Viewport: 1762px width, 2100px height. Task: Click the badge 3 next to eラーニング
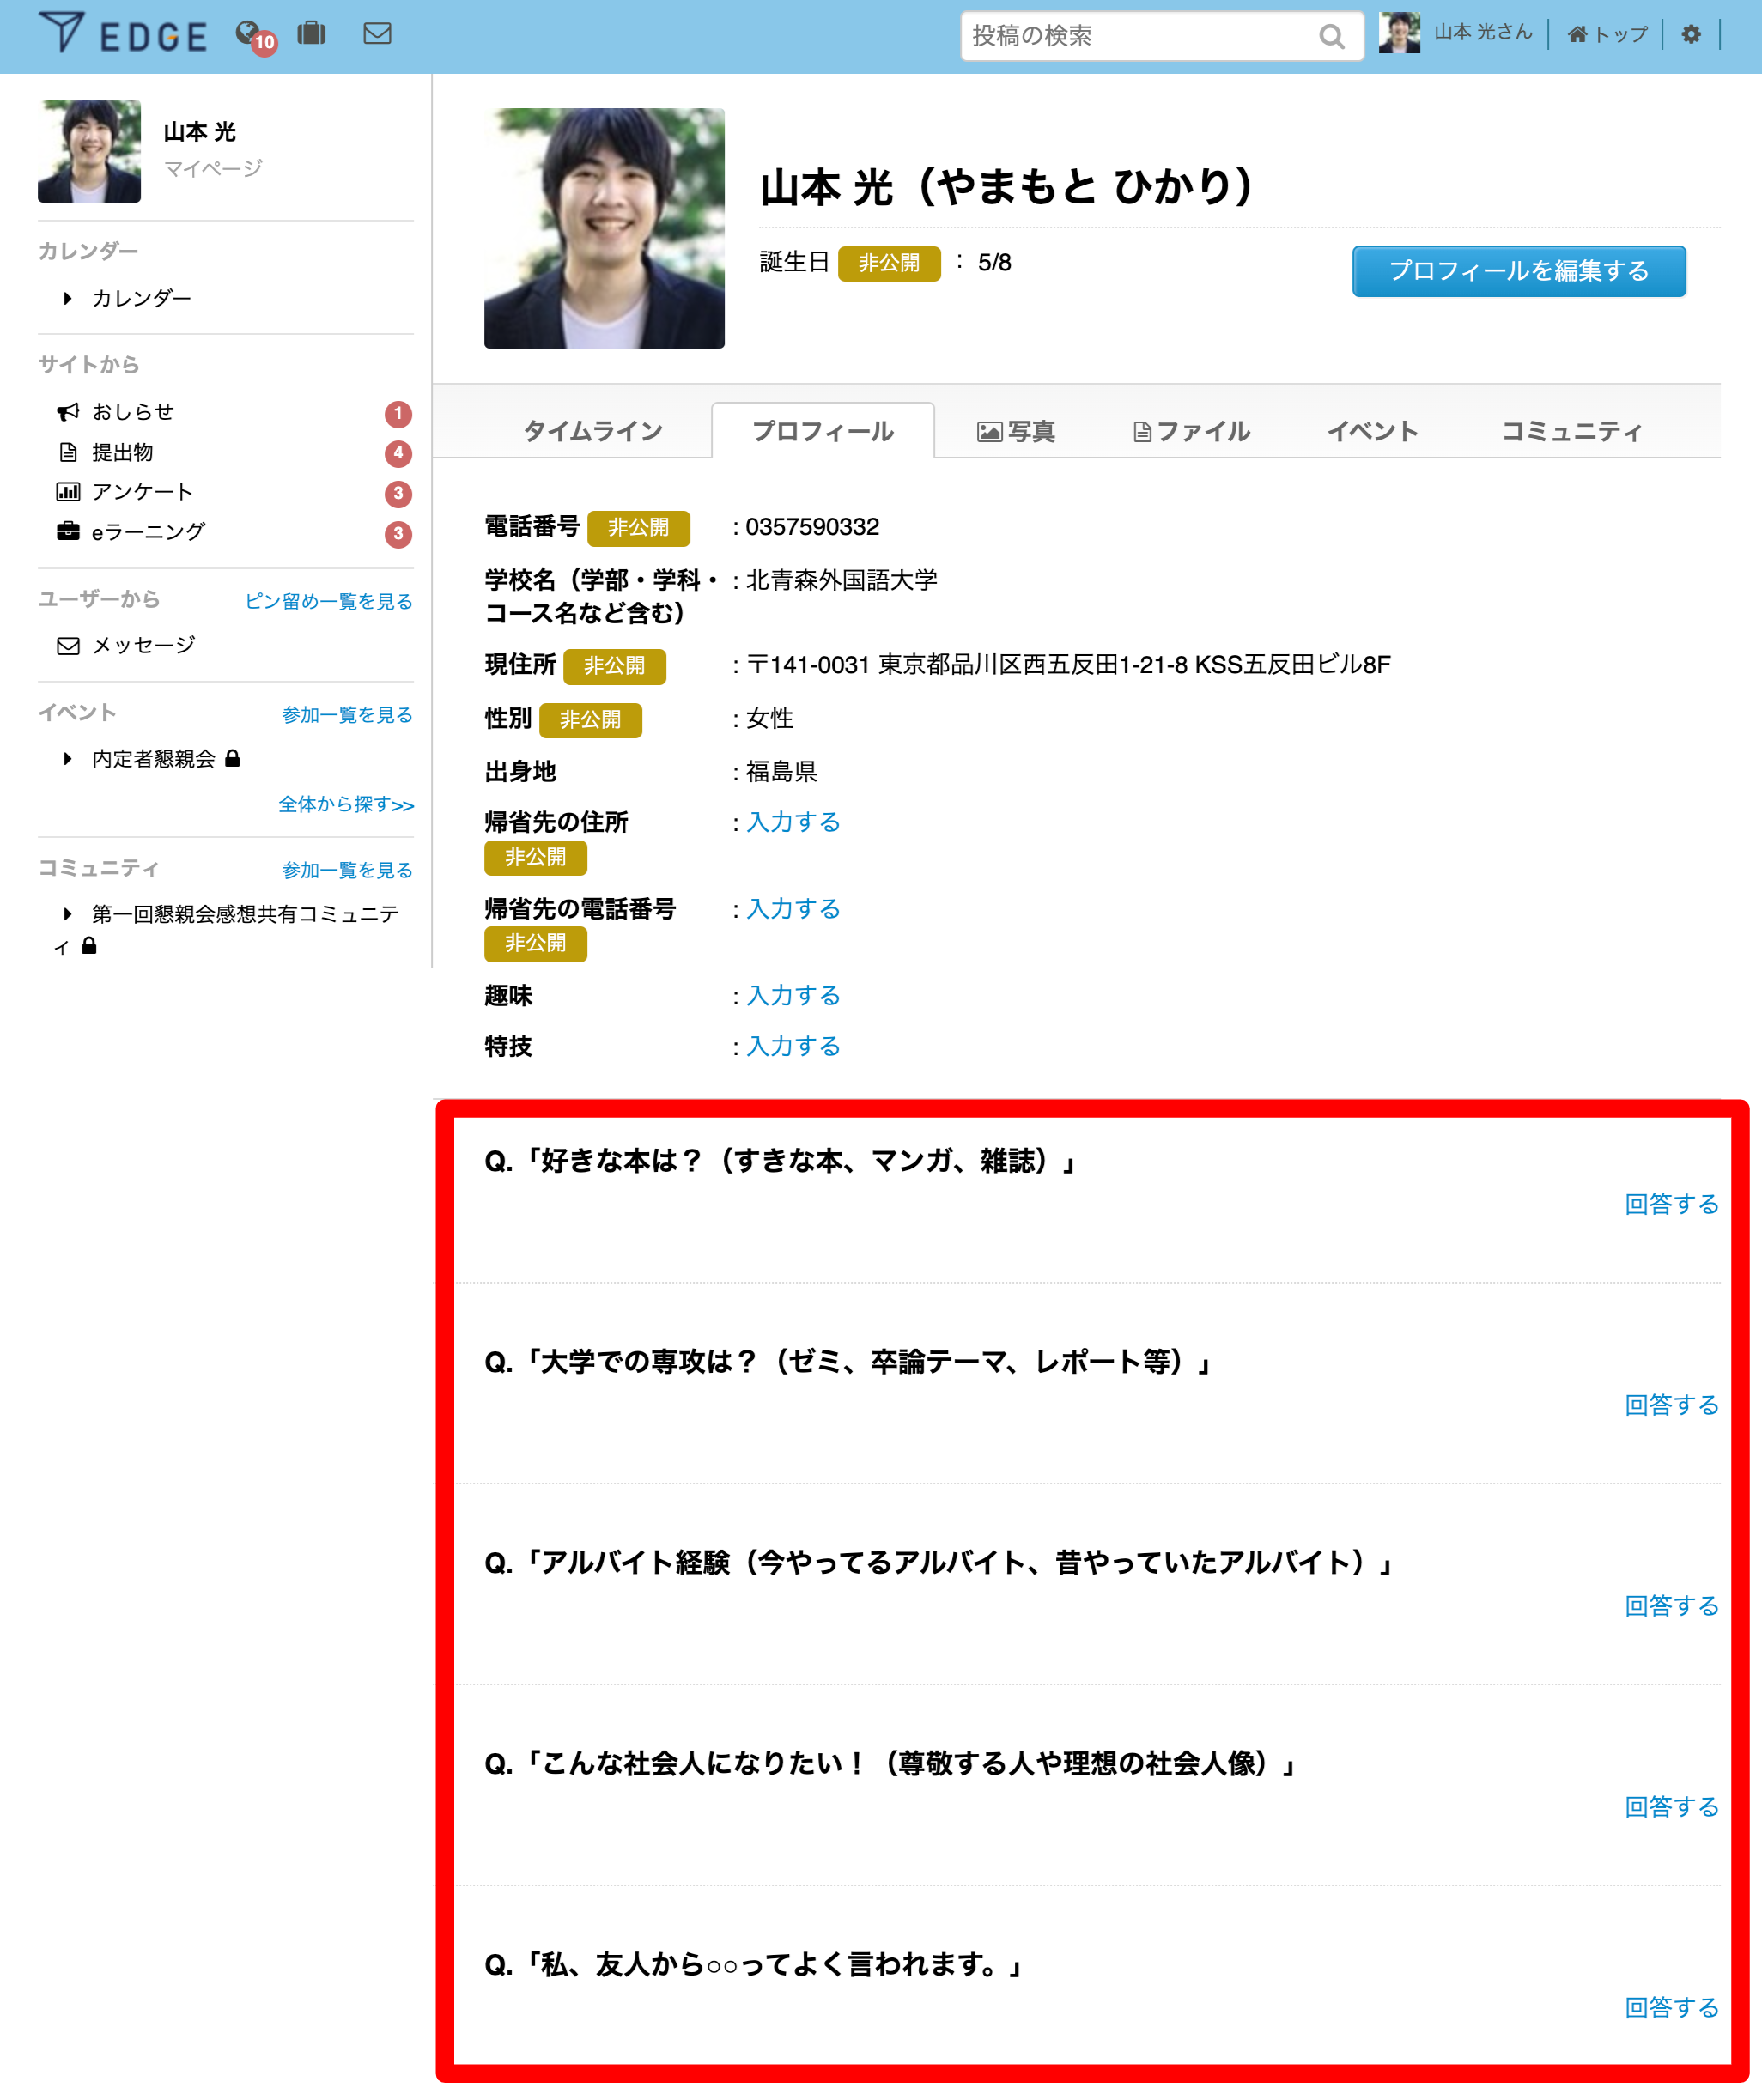tap(398, 533)
